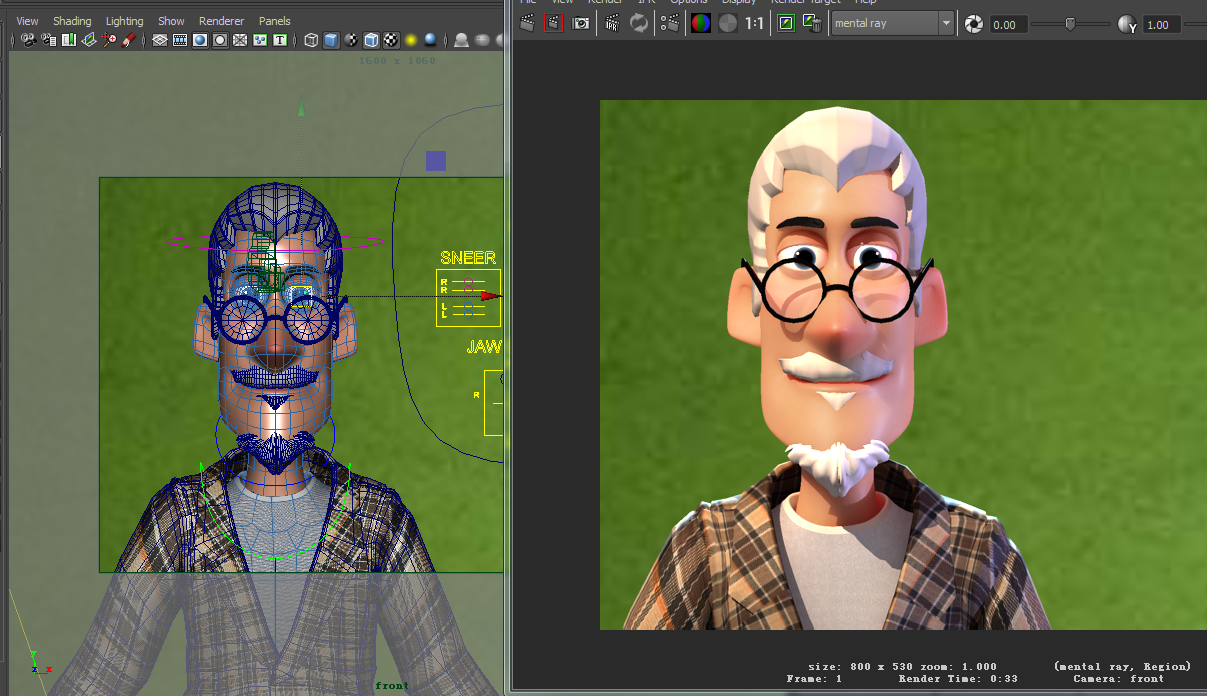Click the Keep Image icon in Render View
Viewport: 1207px width, 696px height.
(x=786, y=23)
